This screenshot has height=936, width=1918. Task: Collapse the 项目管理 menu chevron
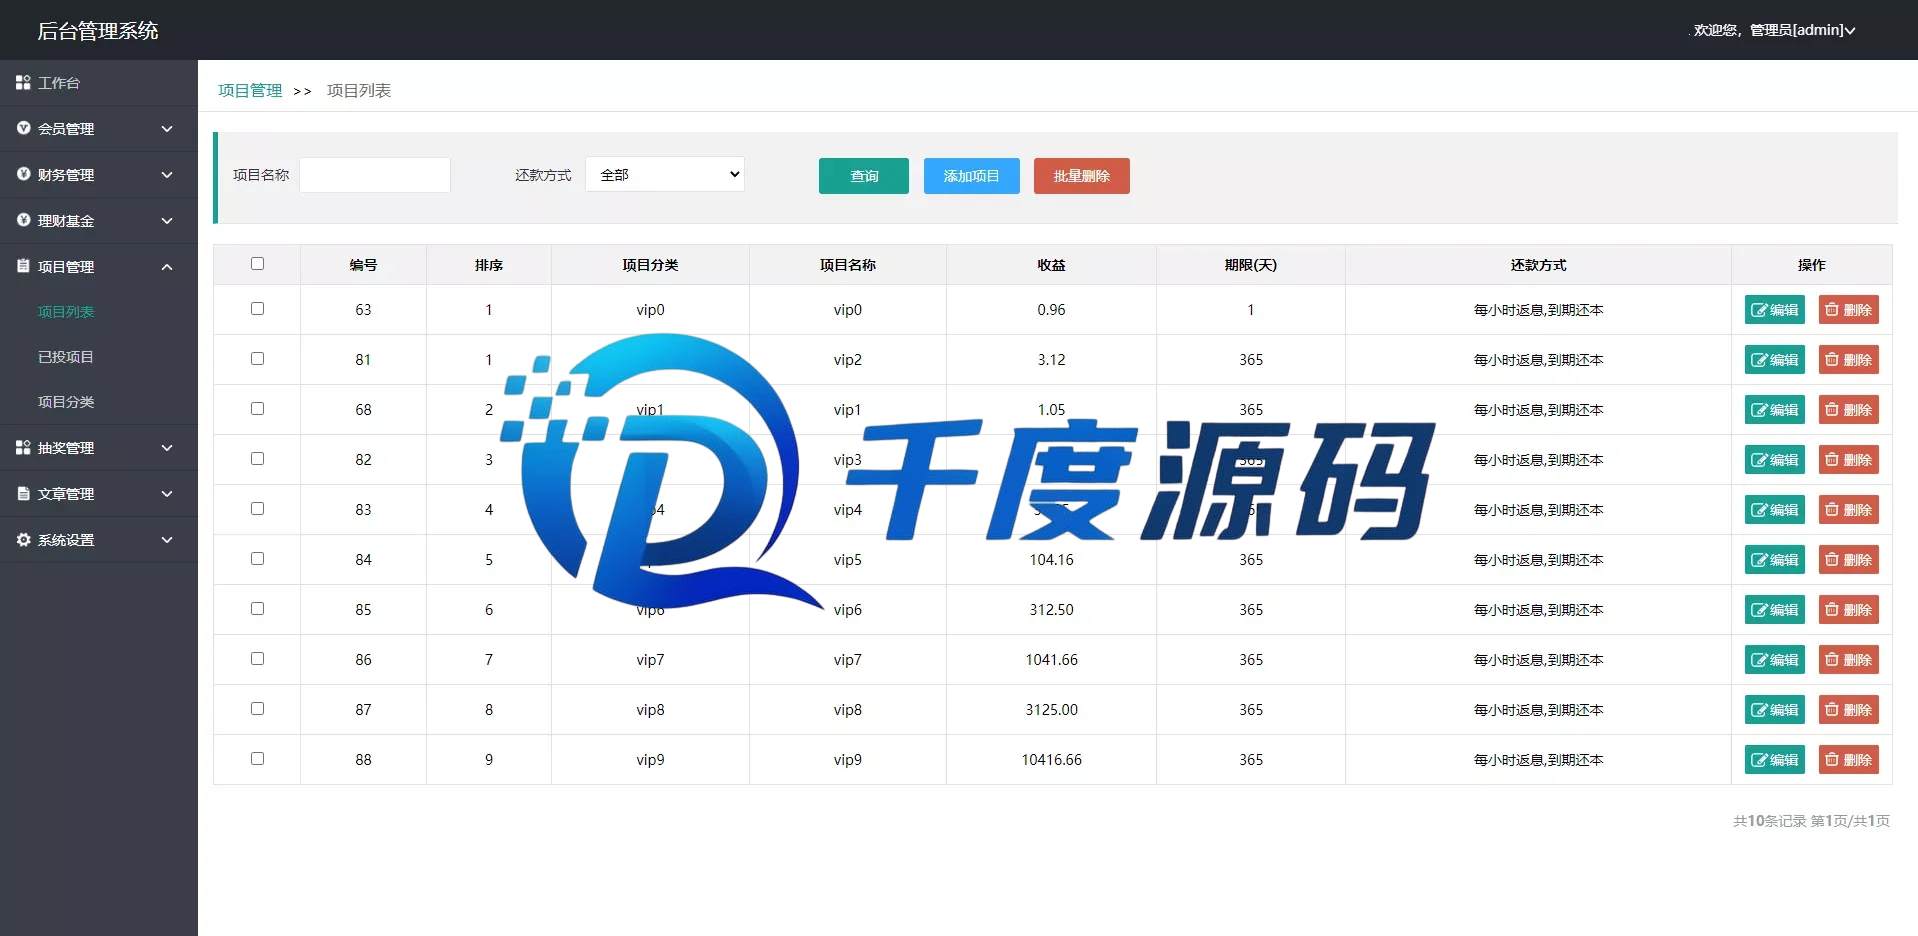(167, 267)
